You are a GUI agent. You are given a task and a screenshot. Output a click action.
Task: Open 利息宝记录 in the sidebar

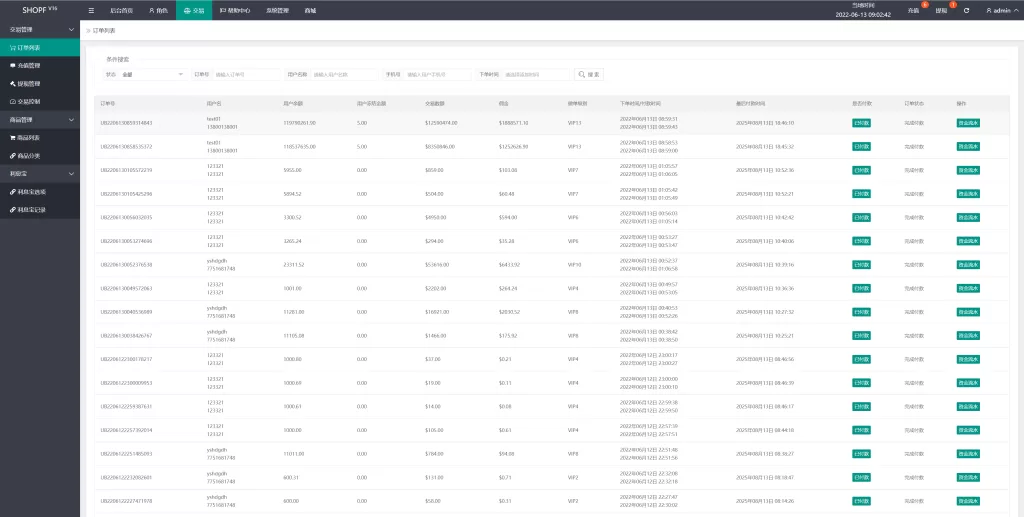(30, 210)
